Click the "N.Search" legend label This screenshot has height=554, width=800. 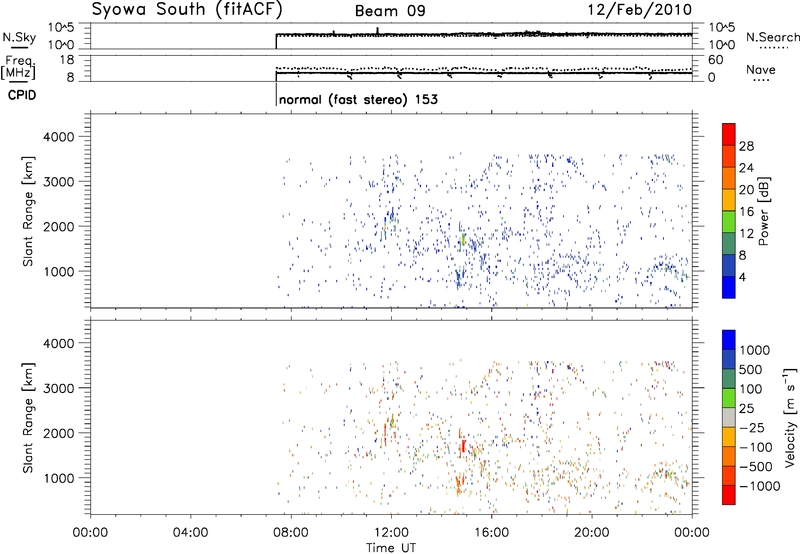point(772,37)
